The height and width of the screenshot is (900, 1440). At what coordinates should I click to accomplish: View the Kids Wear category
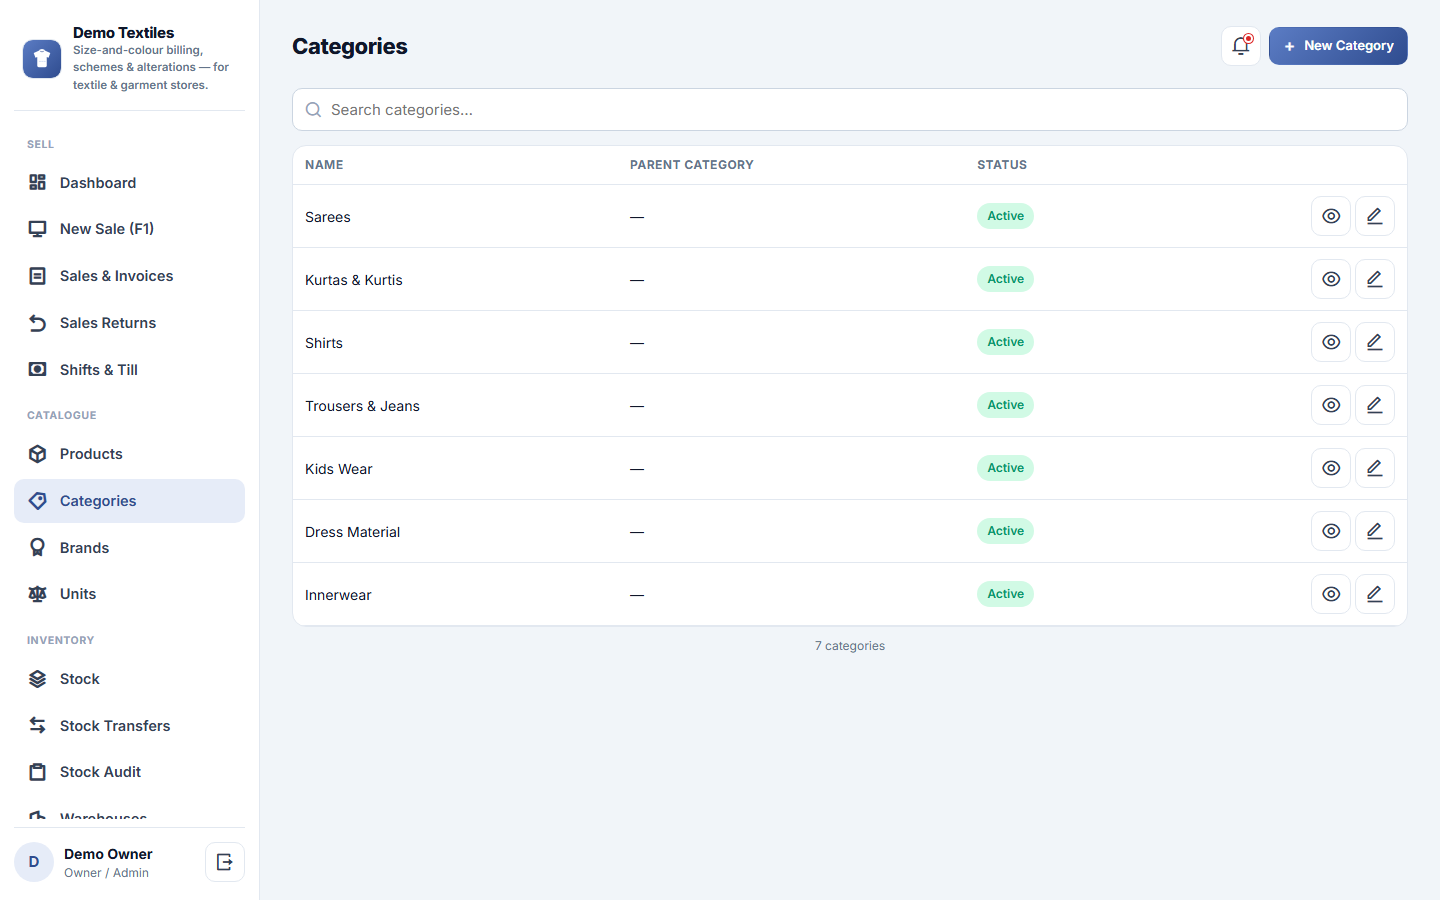point(1331,468)
